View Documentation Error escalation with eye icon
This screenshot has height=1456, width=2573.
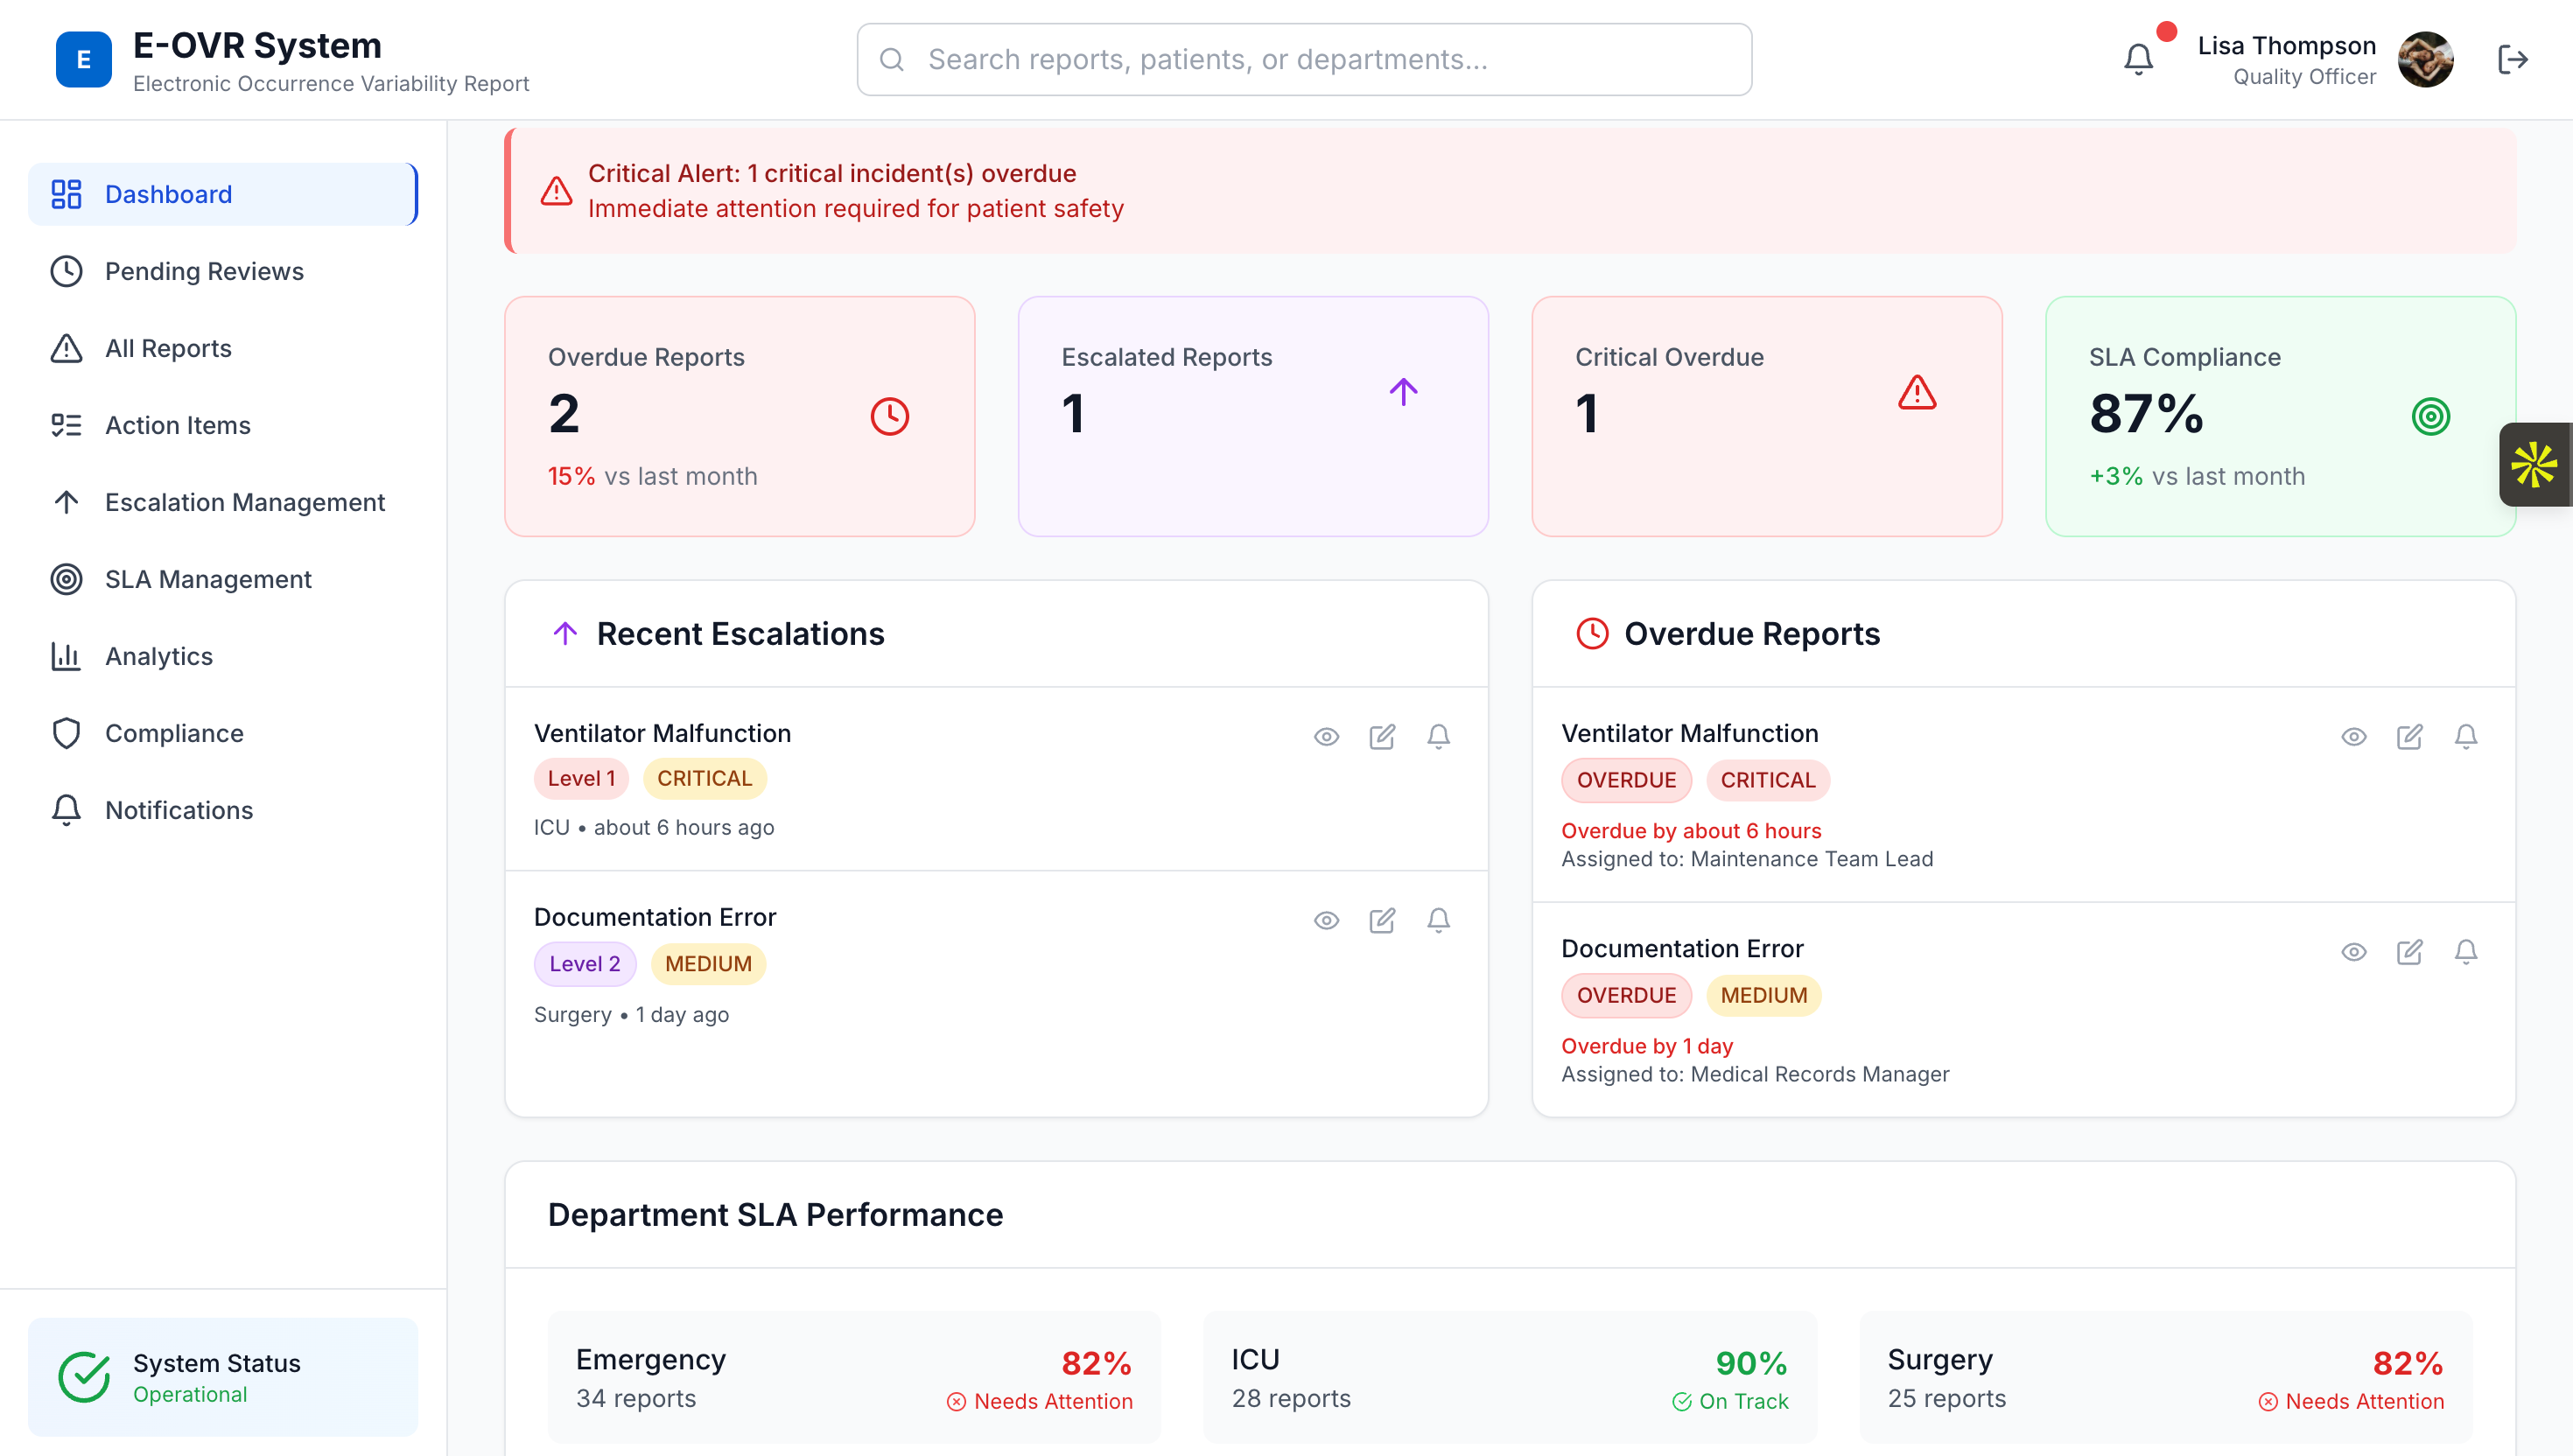point(1326,920)
